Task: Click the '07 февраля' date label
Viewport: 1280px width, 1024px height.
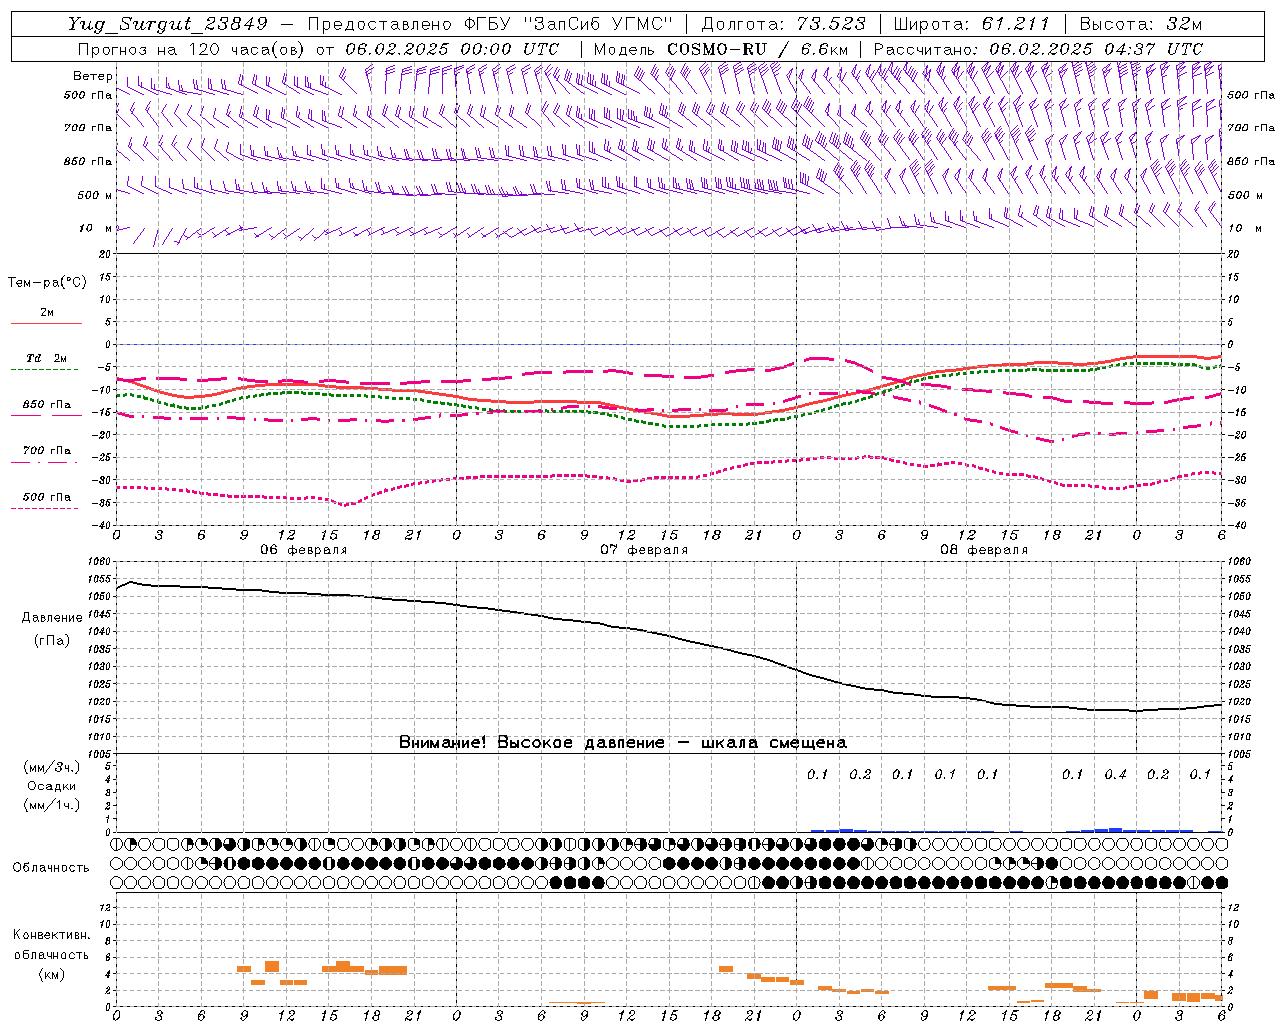Action: coord(644,550)
